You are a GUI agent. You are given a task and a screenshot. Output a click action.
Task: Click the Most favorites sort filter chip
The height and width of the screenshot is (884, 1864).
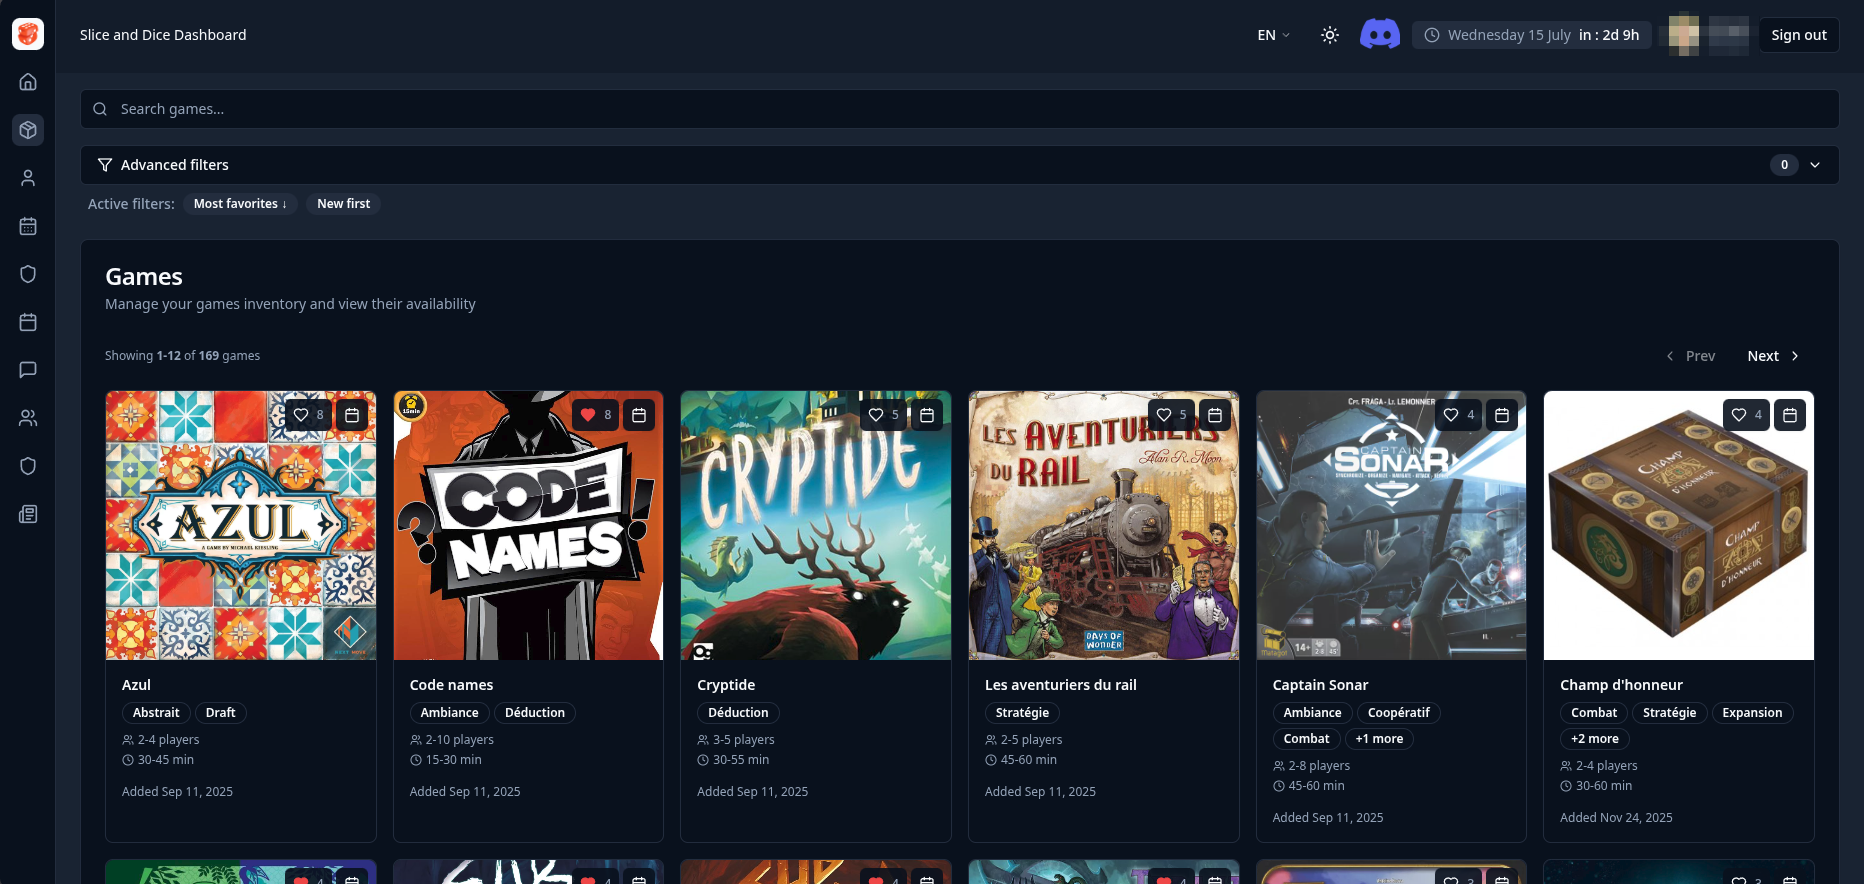click(x=240, y=204)
